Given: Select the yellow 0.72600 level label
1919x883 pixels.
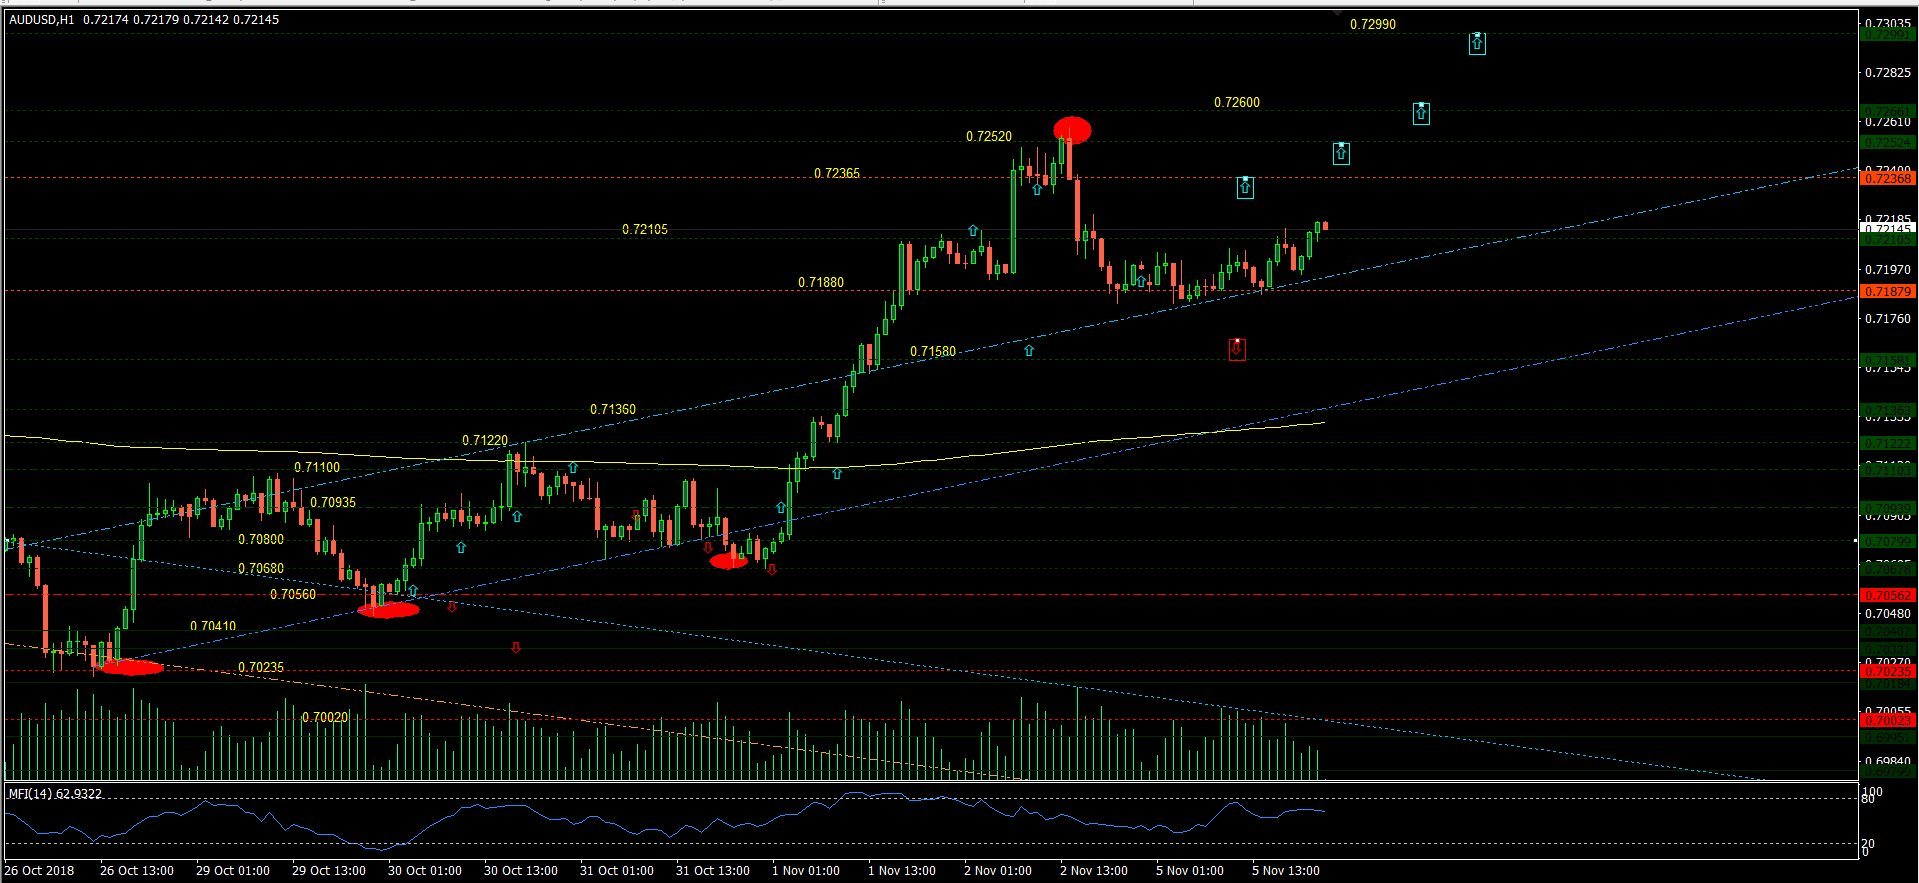Looking at the screenshot, I should coord(1236,103).
